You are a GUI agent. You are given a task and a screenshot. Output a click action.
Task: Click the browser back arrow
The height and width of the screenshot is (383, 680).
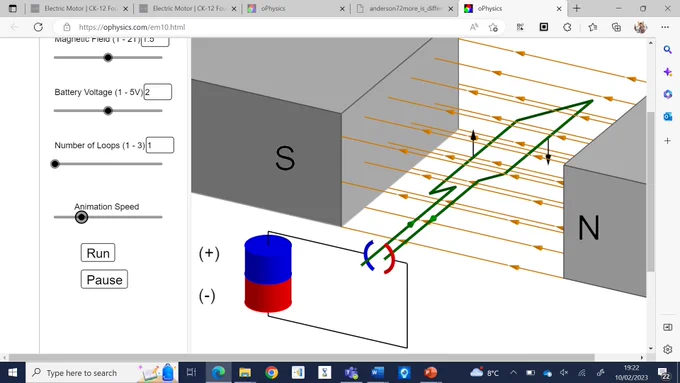coord(15,27)
